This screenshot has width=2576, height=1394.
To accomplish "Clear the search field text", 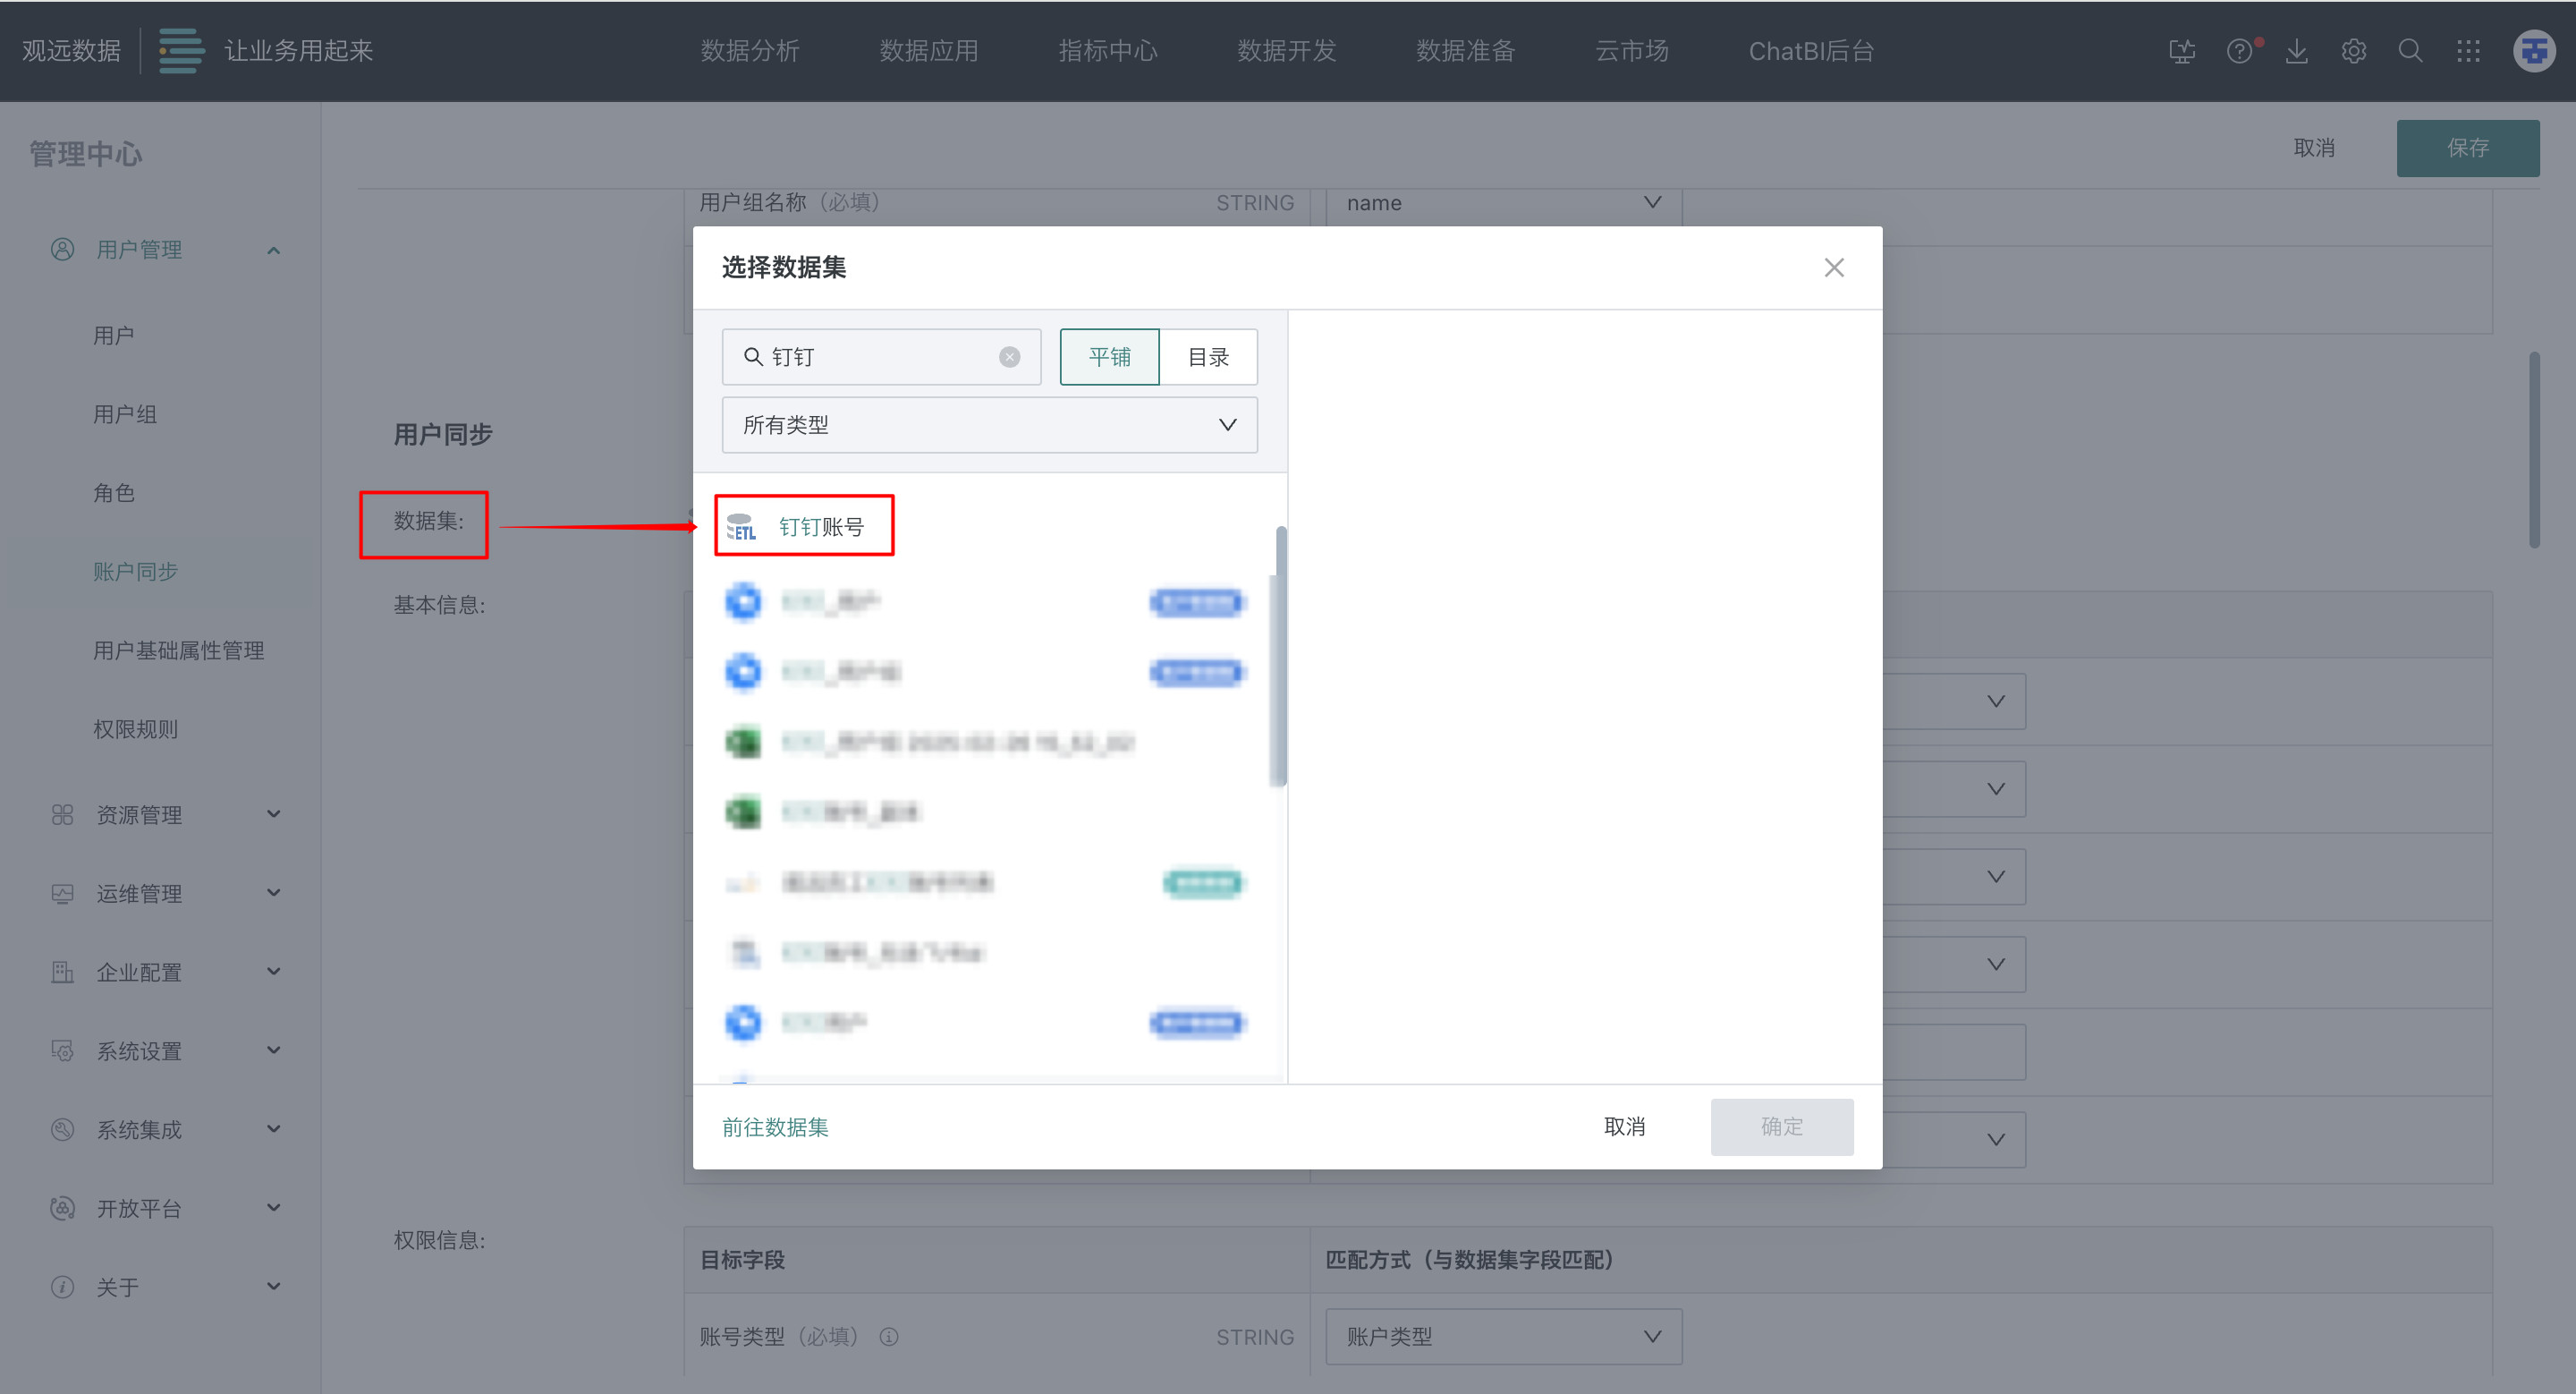I will 1009,357.
